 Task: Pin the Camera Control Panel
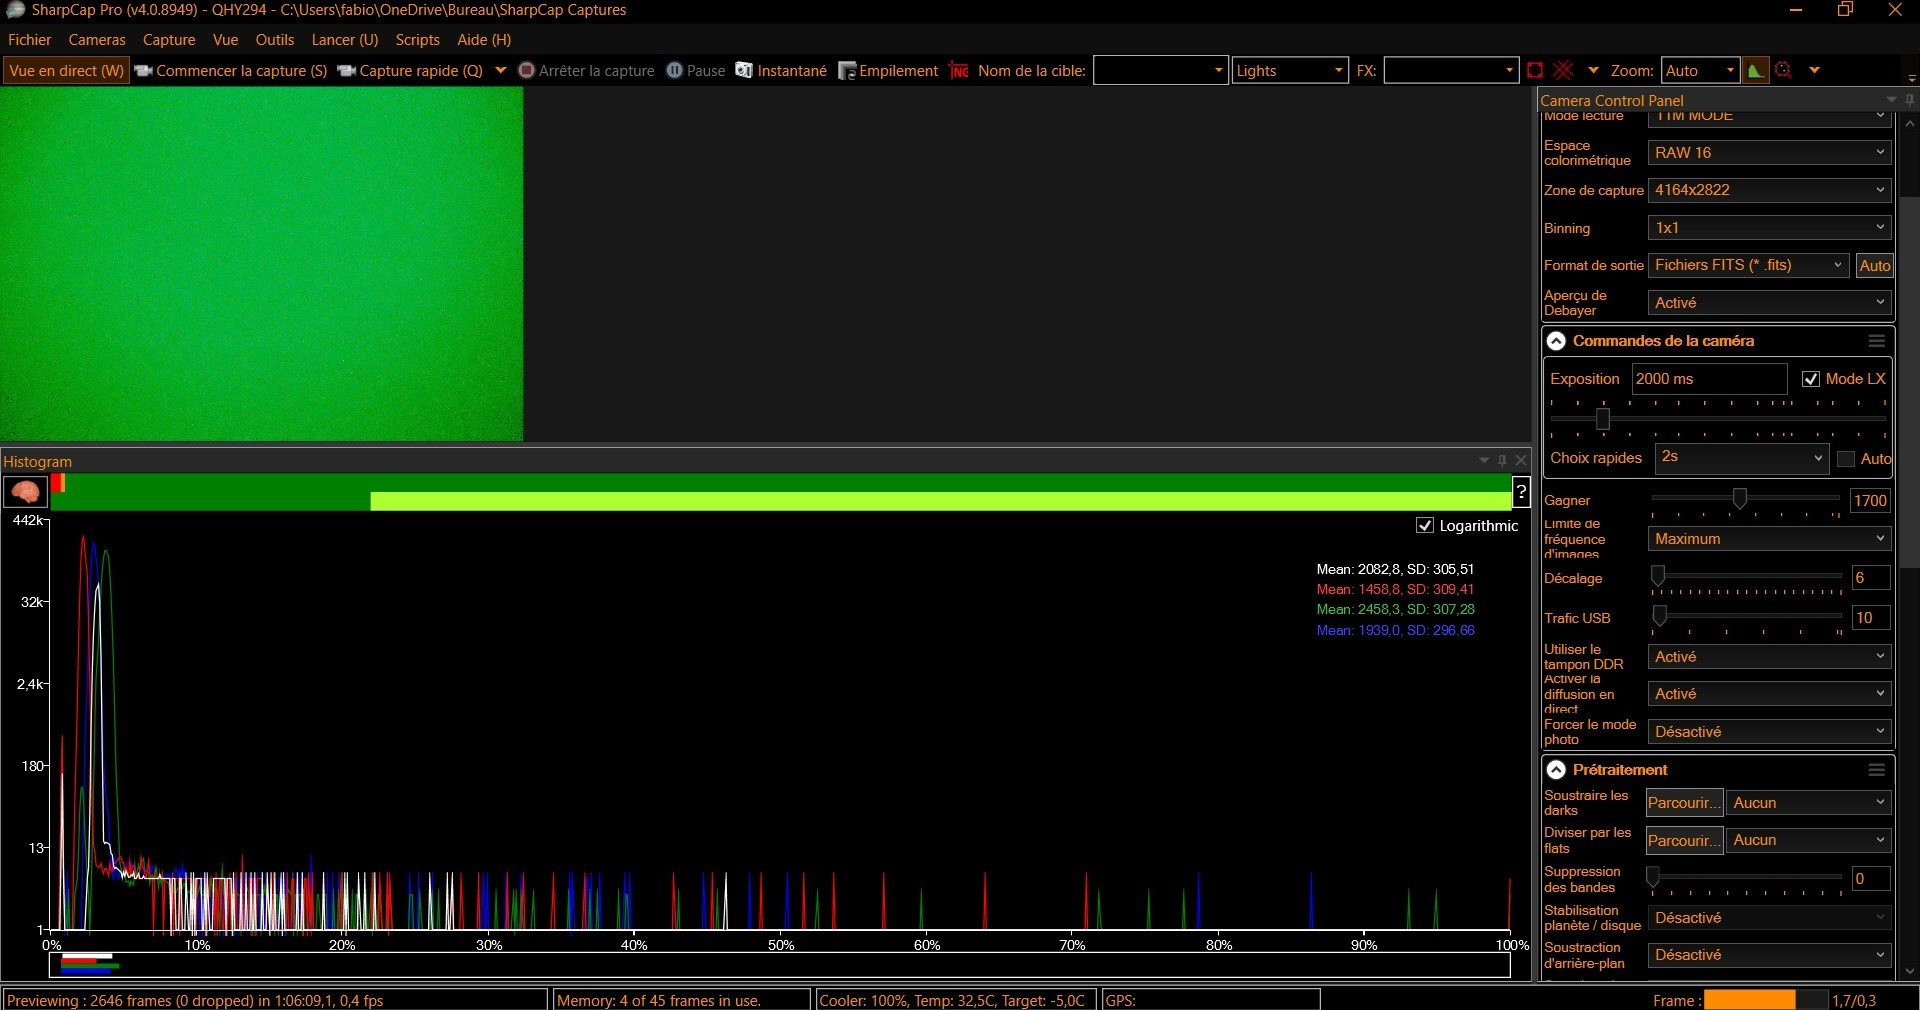tap(1909, 100)
